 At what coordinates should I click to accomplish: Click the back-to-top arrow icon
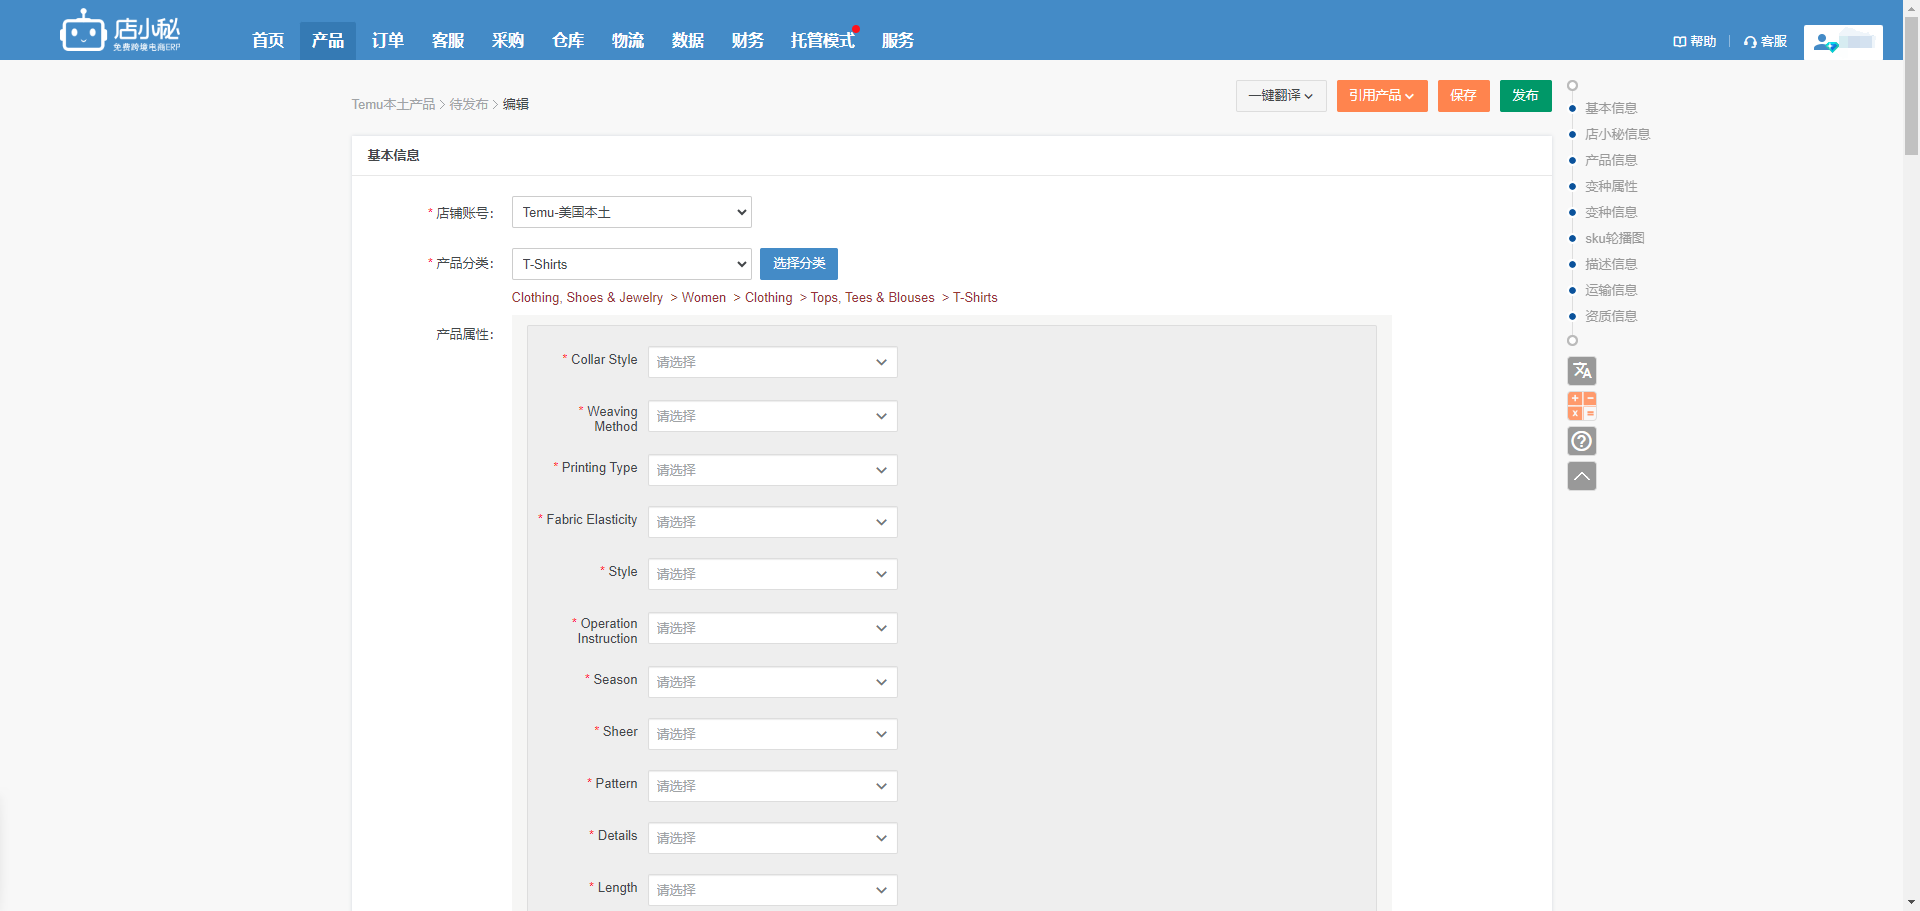[x=1581, y=476]
